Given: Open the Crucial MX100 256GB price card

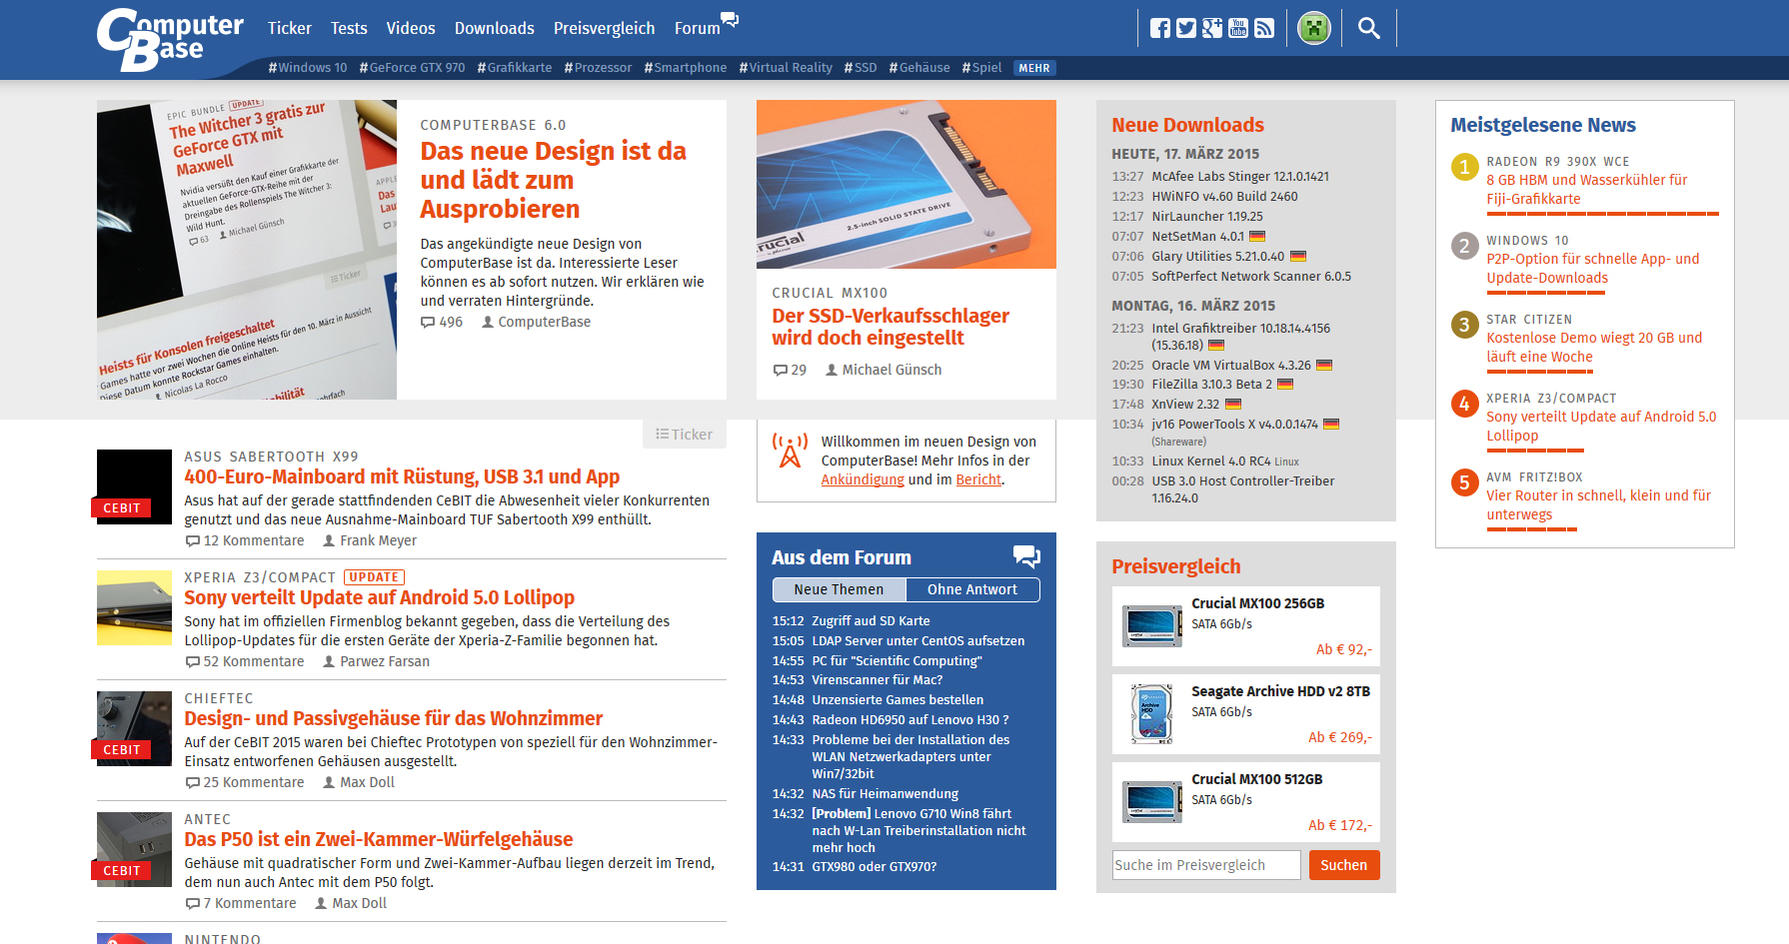Looking at the screenshot, I should click(x=1246, y=627).
